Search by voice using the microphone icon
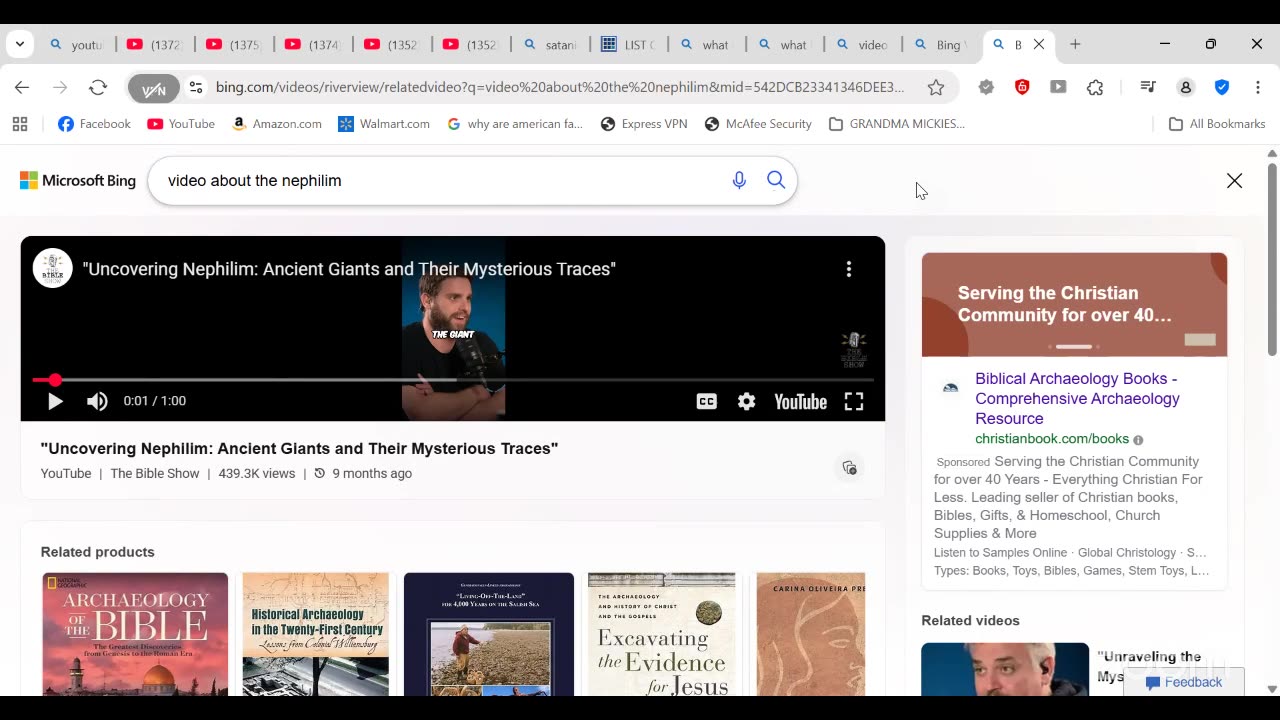The image size is (1280, 720). 739,180
